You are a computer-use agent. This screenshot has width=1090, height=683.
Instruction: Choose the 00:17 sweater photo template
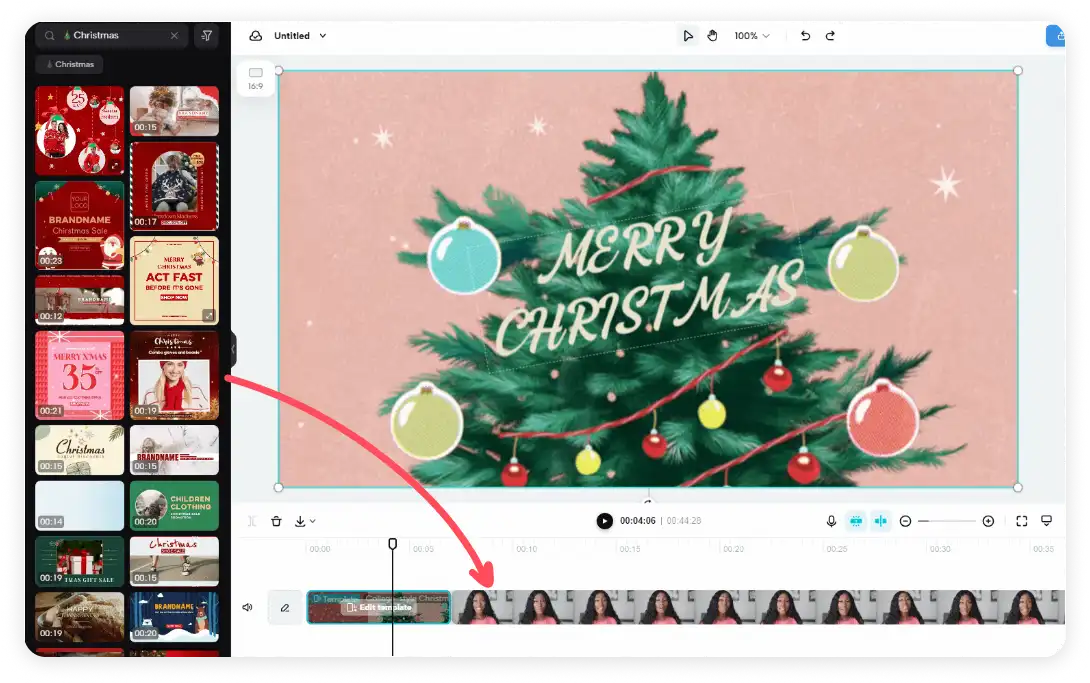point(174,186)
